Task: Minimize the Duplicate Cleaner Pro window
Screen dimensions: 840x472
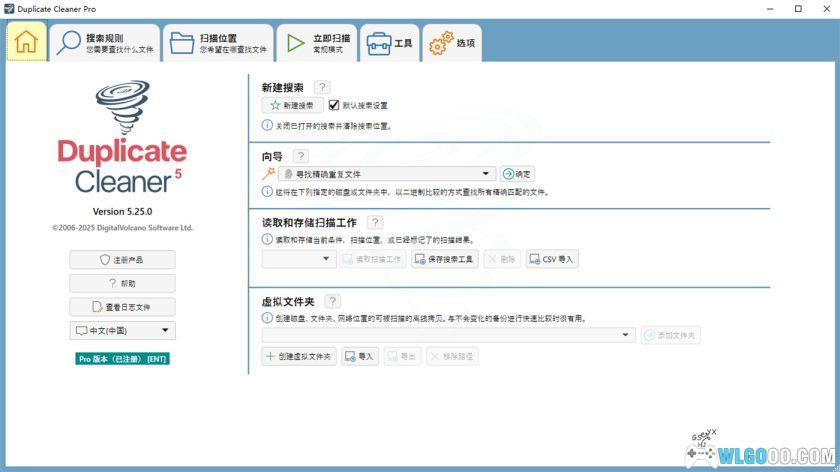Action: coord(770,9)
